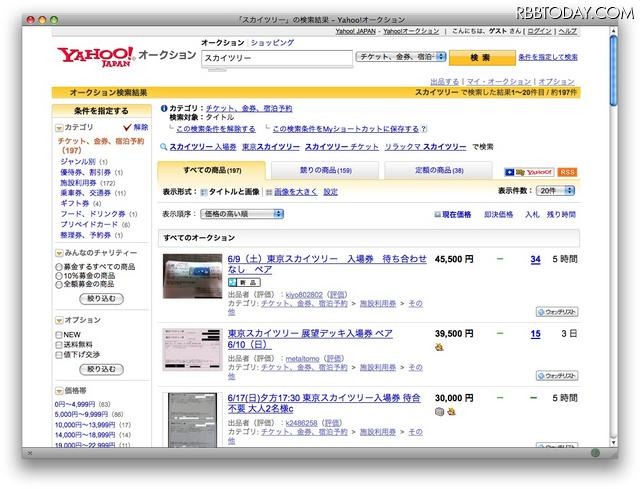Collapse the みんなのチャリティー section
The width and height of the screenshot is (640, 489).
(x=59, y=253)
